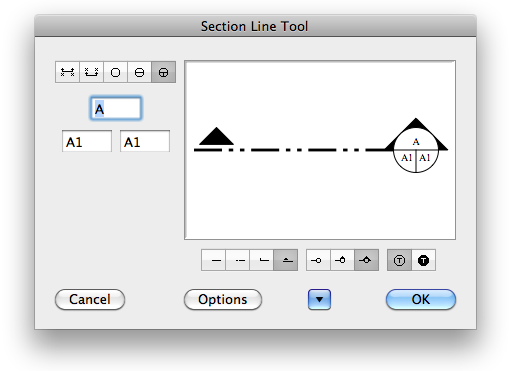Confirm the dialog with OK
Viewport: 510px width, 371px height.
421,299
